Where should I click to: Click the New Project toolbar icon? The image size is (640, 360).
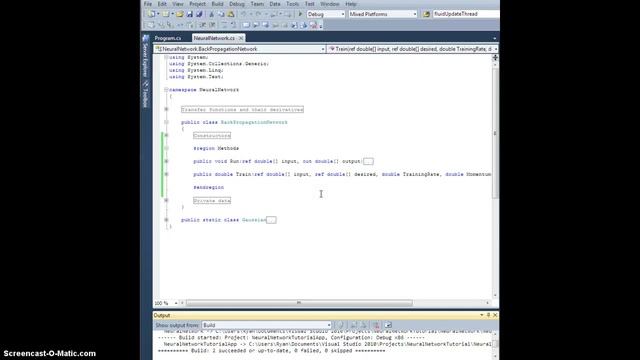(x=151, y=14)
